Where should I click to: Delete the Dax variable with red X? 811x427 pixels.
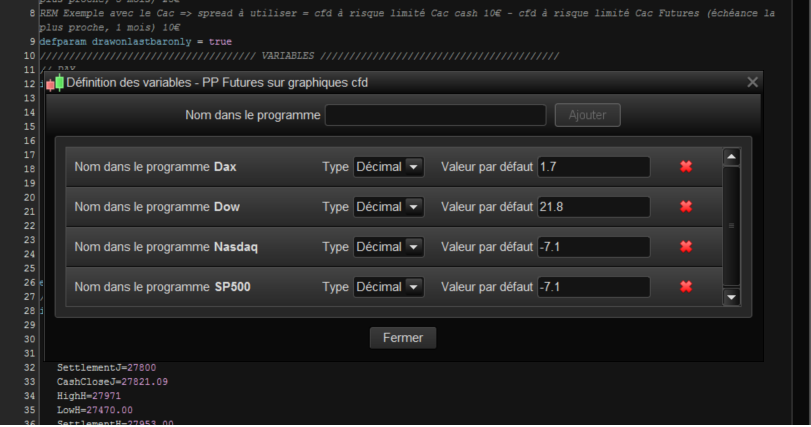[686, 167]
